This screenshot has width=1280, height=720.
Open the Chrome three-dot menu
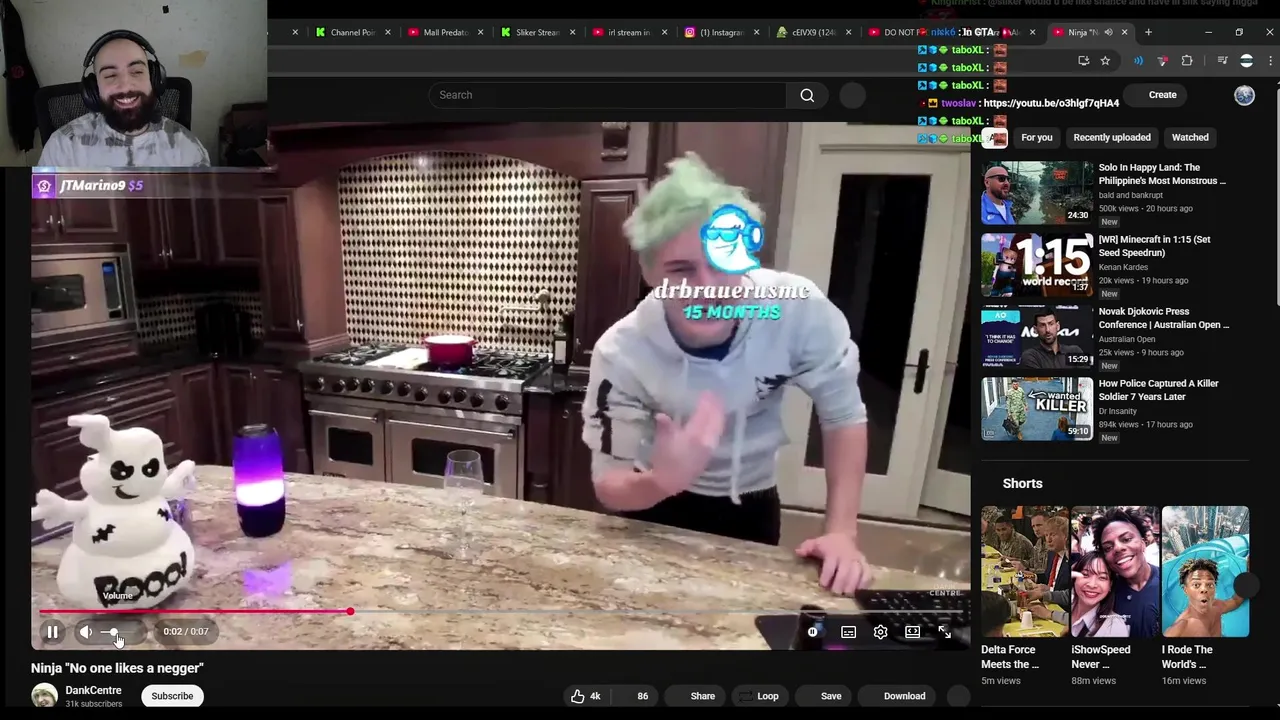pyautogui.click(x=1271, y=61)
